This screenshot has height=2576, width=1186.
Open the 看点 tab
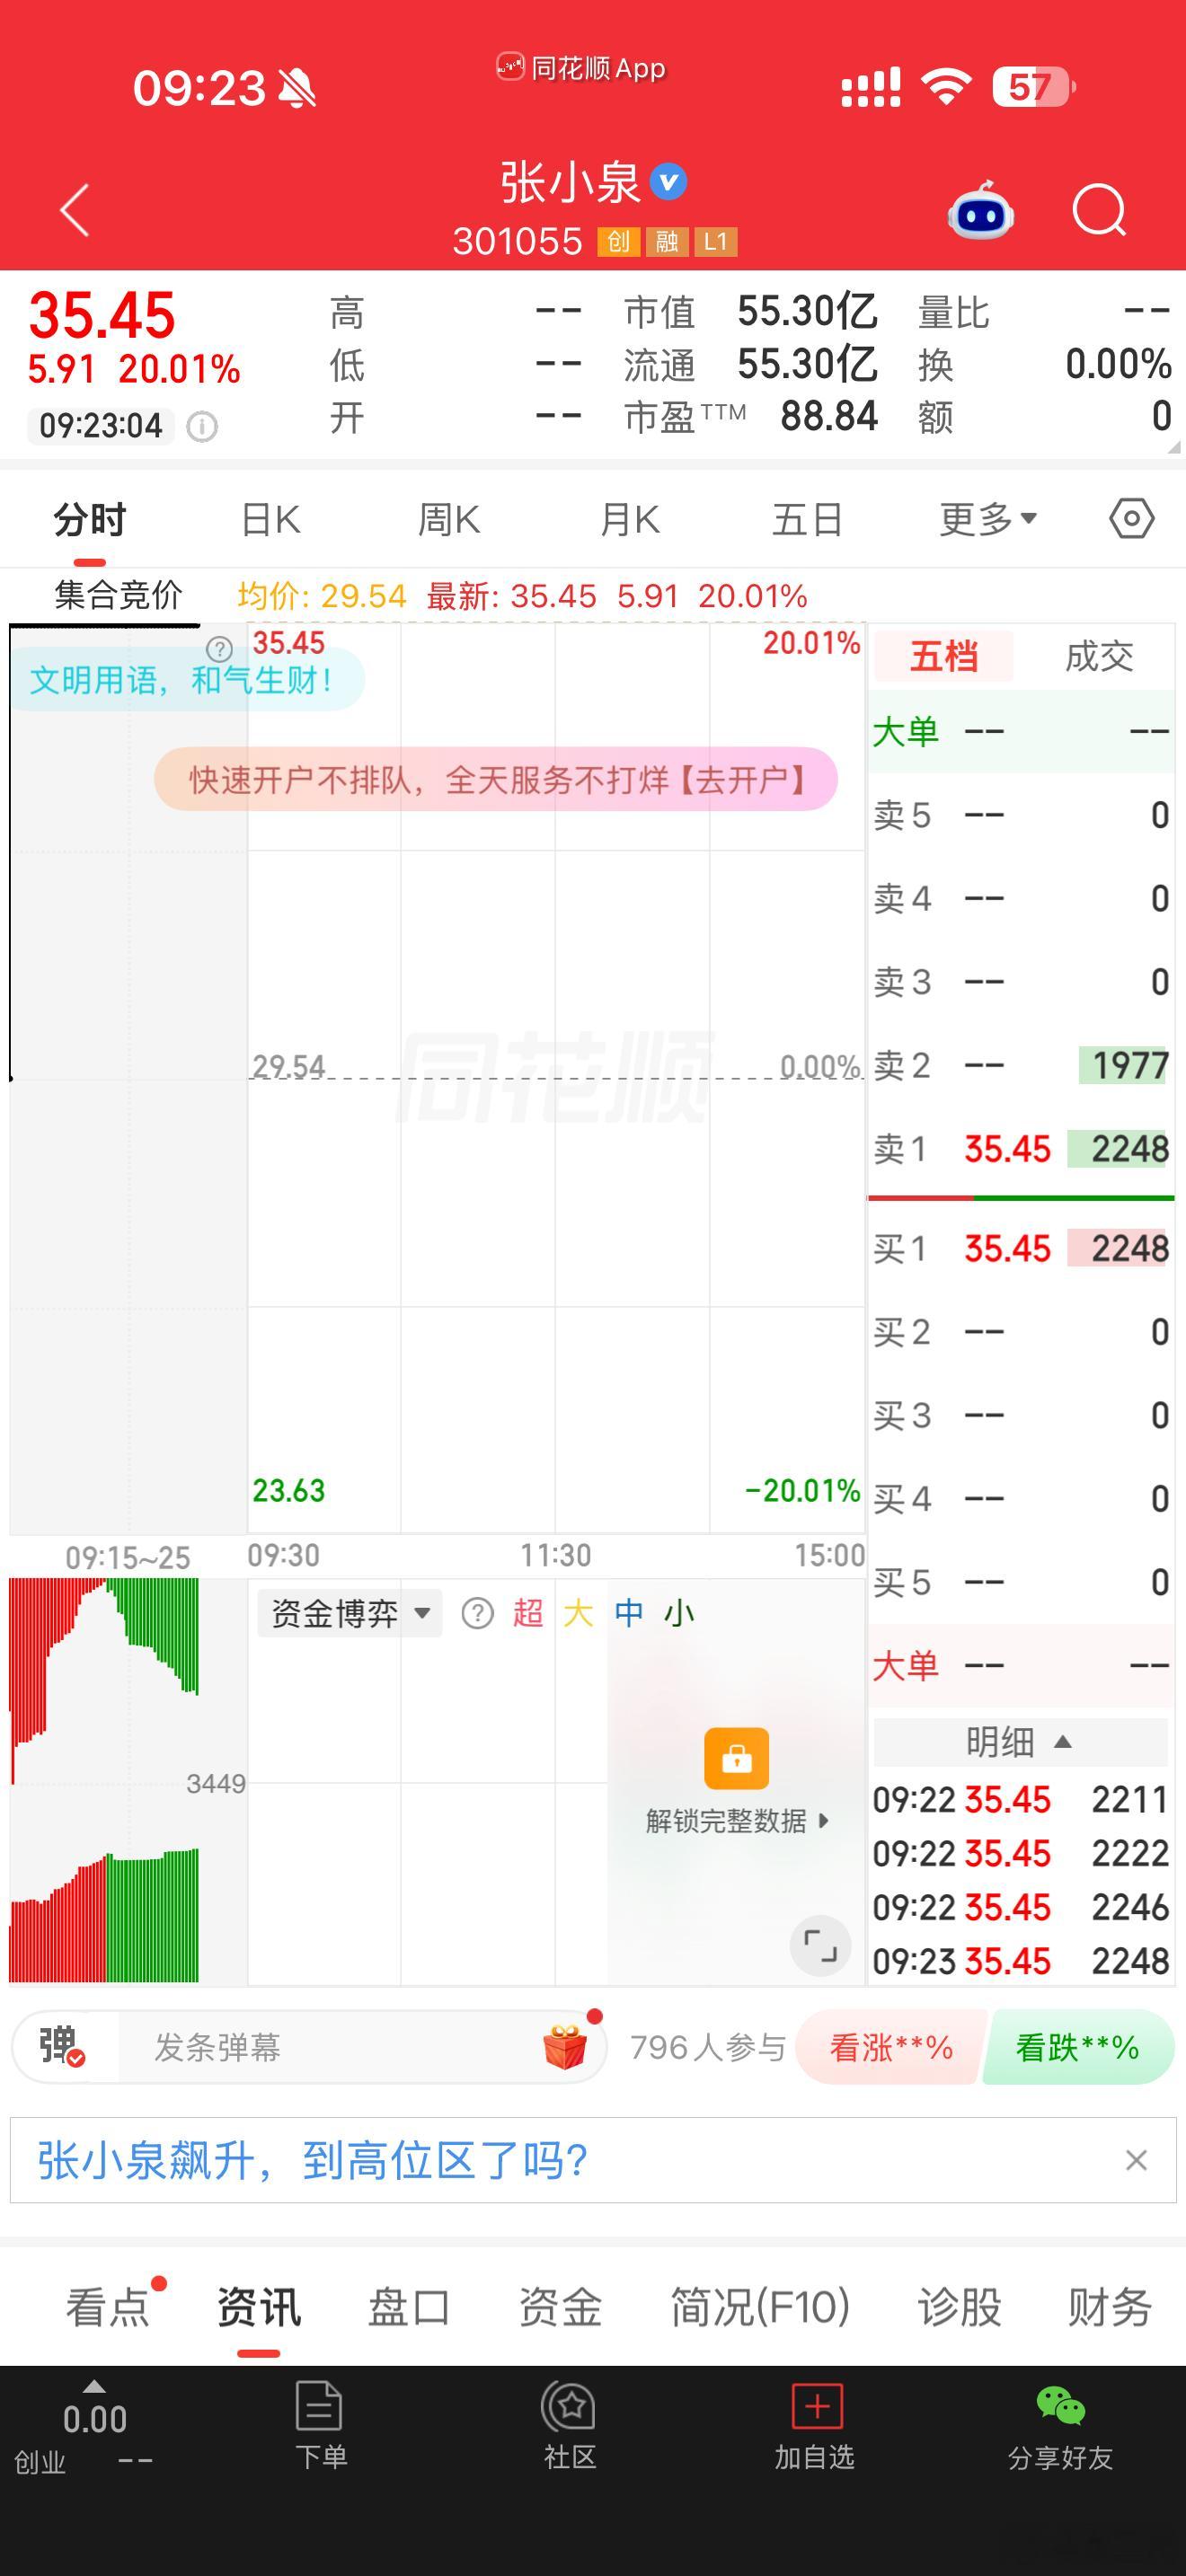tap(107, 2307)
